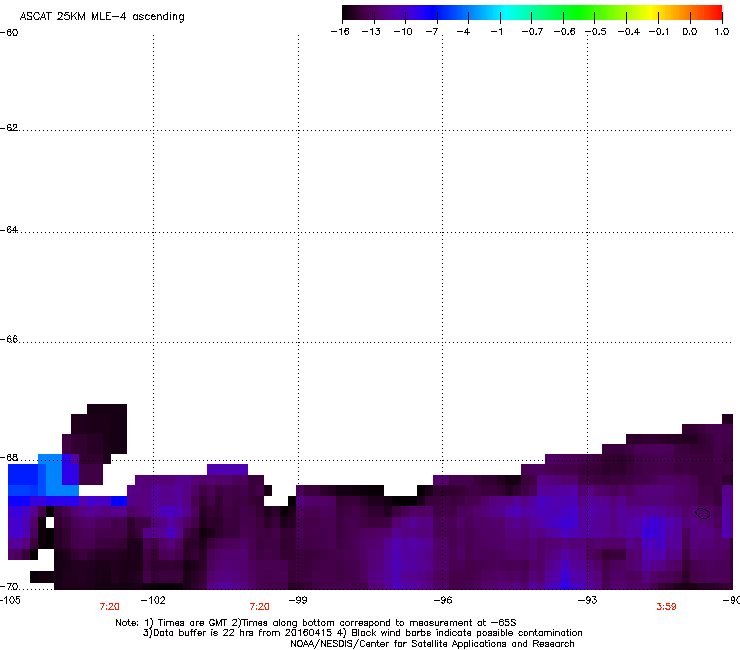Screen dimensions: 740x650
Task: Click the red 3:59 time label
Action: pyautogui.click(x=666, y=607)
